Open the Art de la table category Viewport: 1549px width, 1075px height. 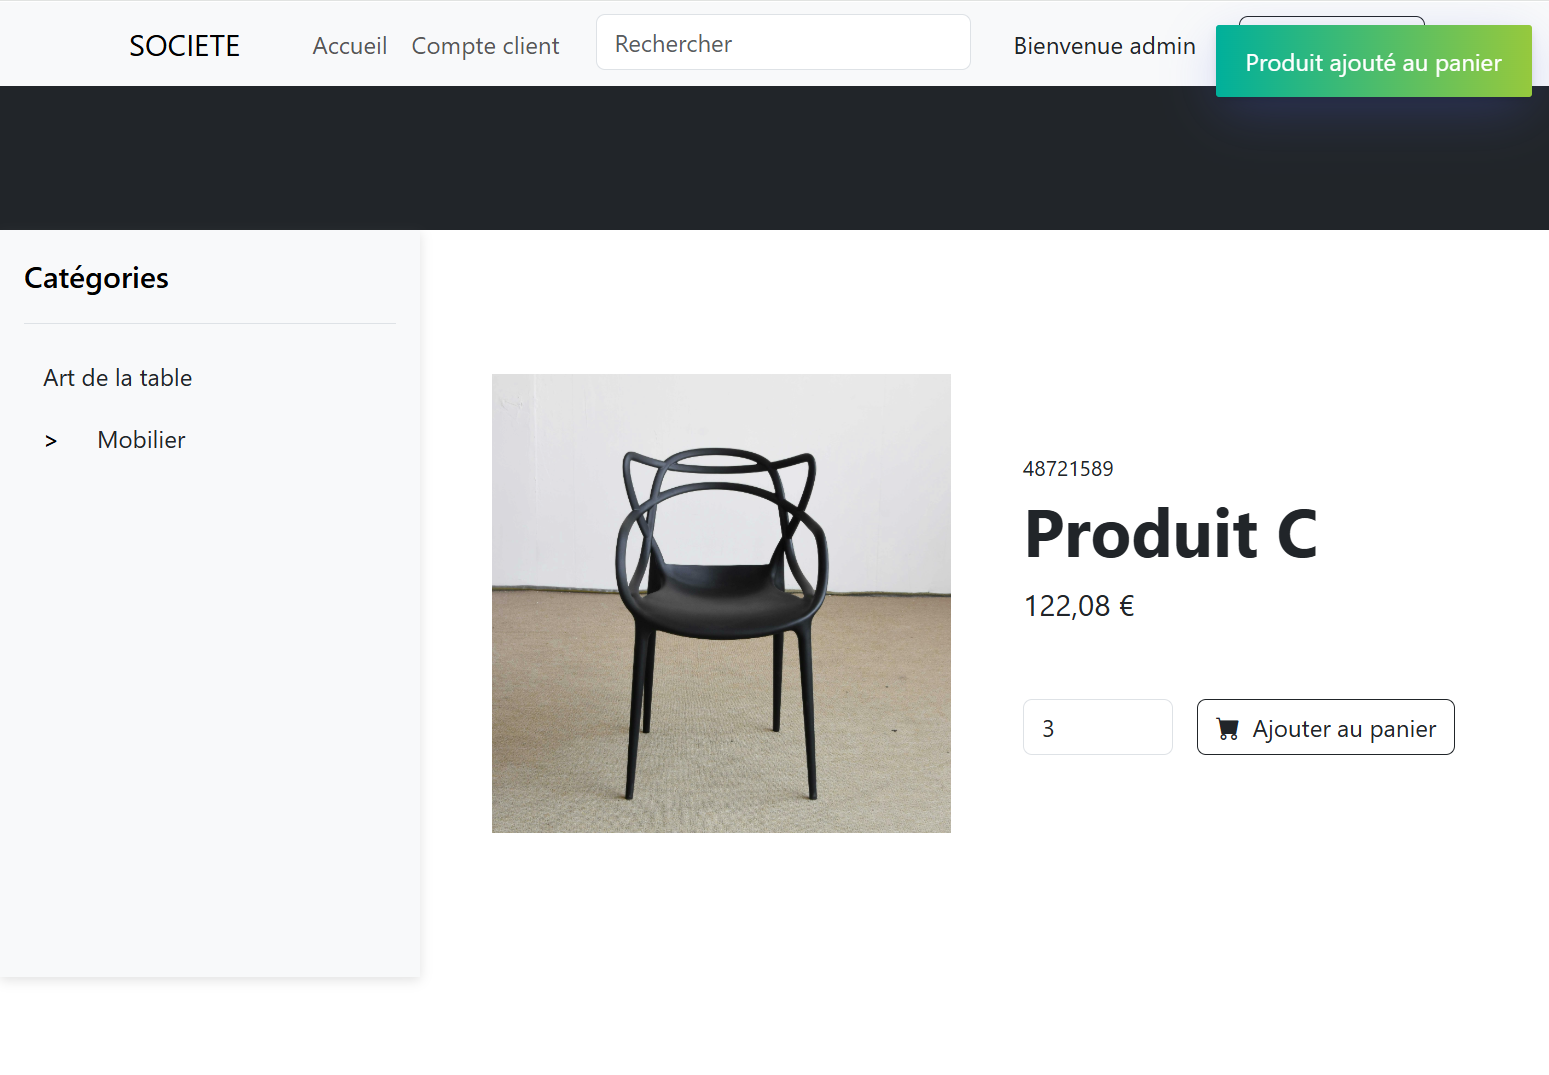click(x=117, y=378)
